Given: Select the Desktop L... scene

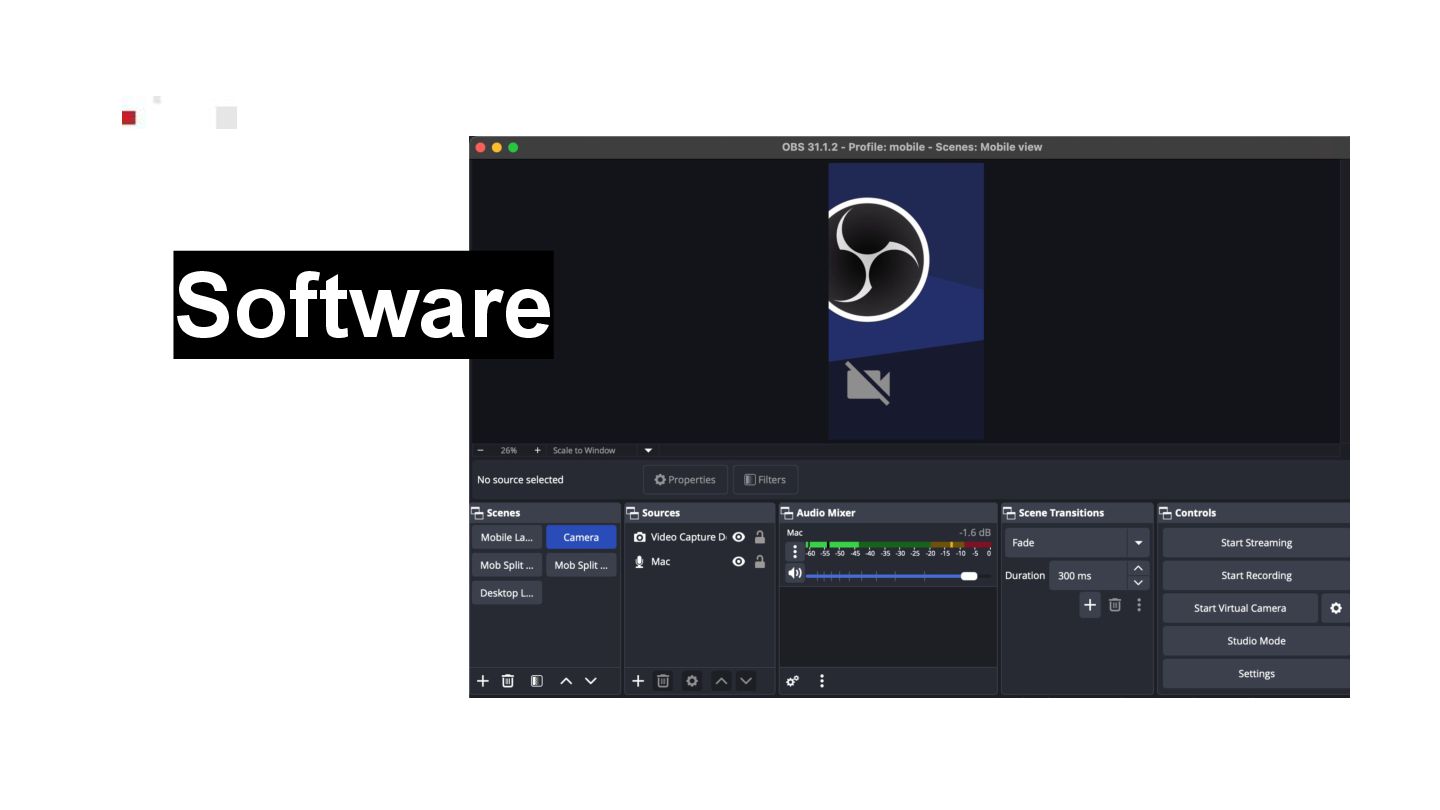Looking at the screenshot, I should pyautogui.click(x=507, y=593).
